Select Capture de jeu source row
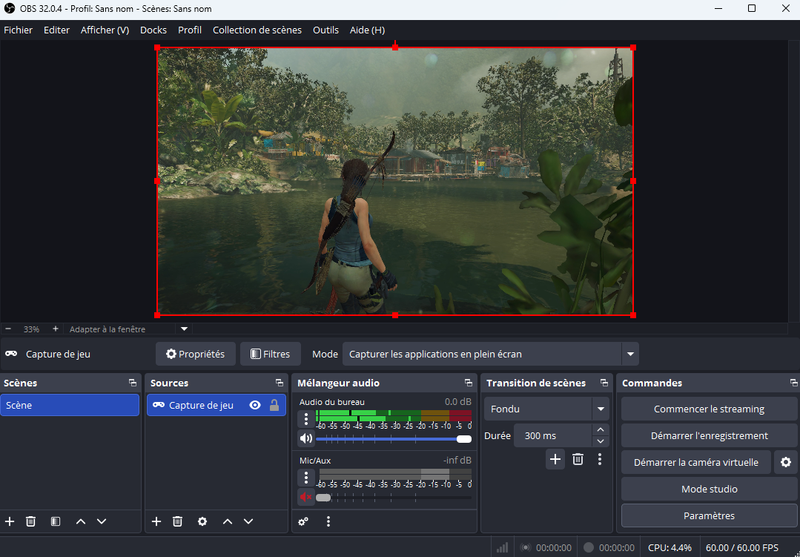Screen dimensions: 800x557 click(216, 405)
